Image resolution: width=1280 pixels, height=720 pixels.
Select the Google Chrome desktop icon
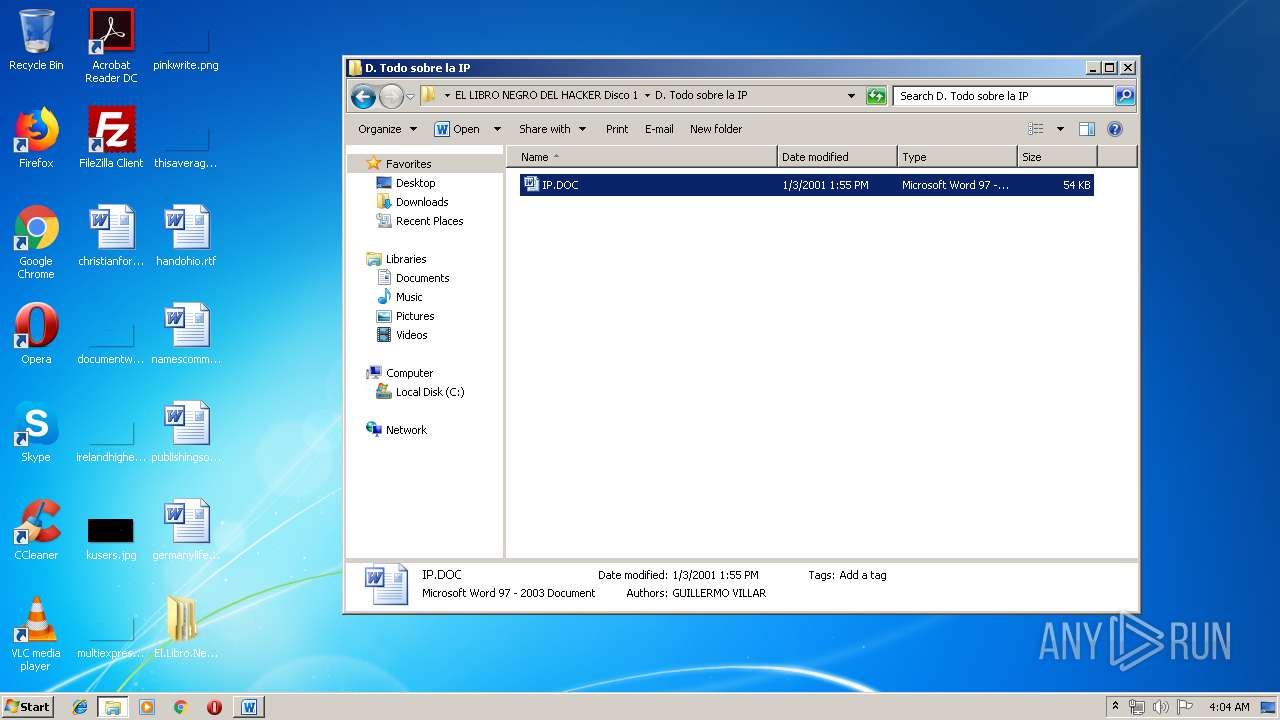pyautogui.click(x=36, y=242)
